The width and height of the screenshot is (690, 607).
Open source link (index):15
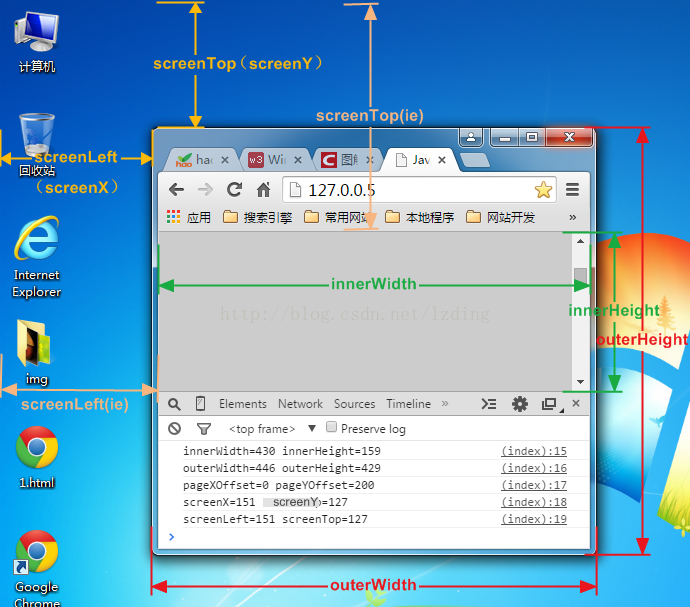click(x=534, y=451)
